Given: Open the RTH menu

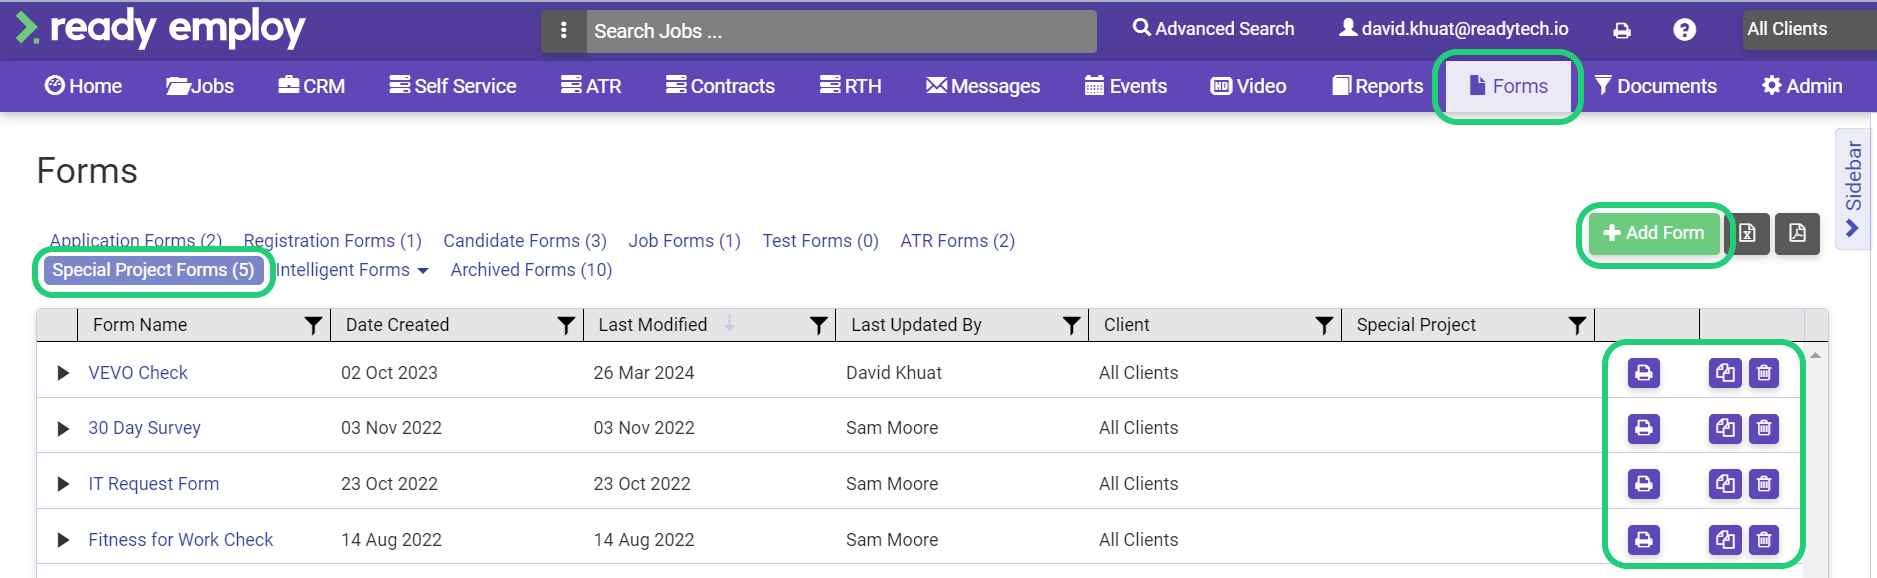Looking at the screenshot, I should click(850, 86).
